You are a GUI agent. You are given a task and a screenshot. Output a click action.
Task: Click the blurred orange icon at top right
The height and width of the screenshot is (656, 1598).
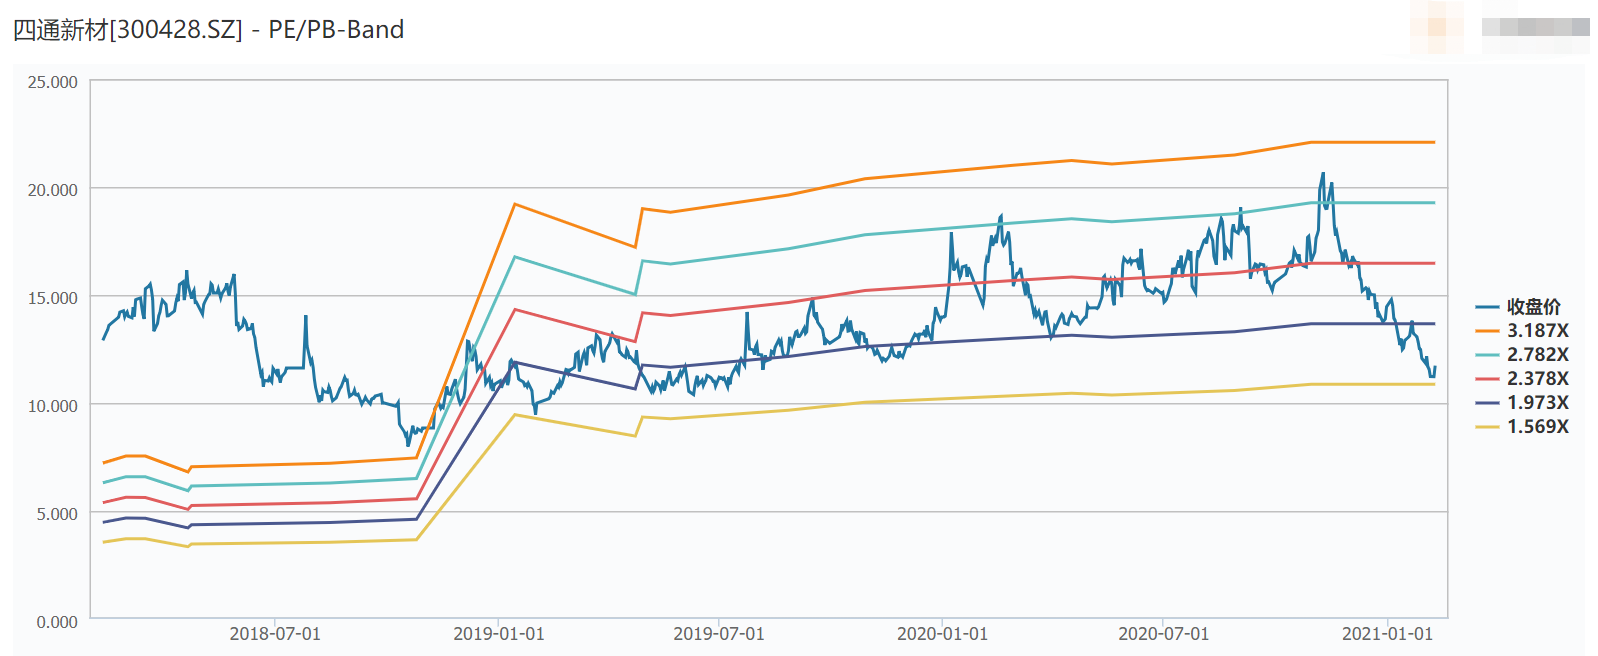tap(1437, 27)
